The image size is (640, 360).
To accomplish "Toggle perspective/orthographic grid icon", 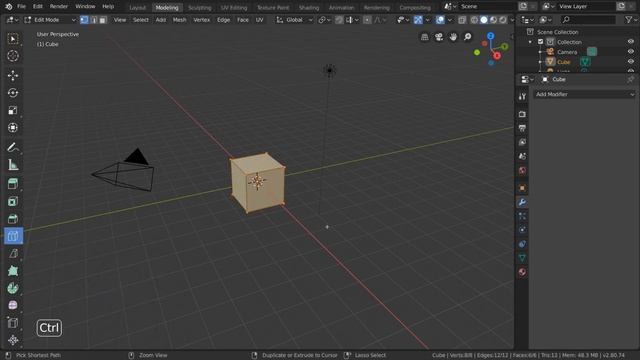I will pyautogui.click(x=424, y=37).
